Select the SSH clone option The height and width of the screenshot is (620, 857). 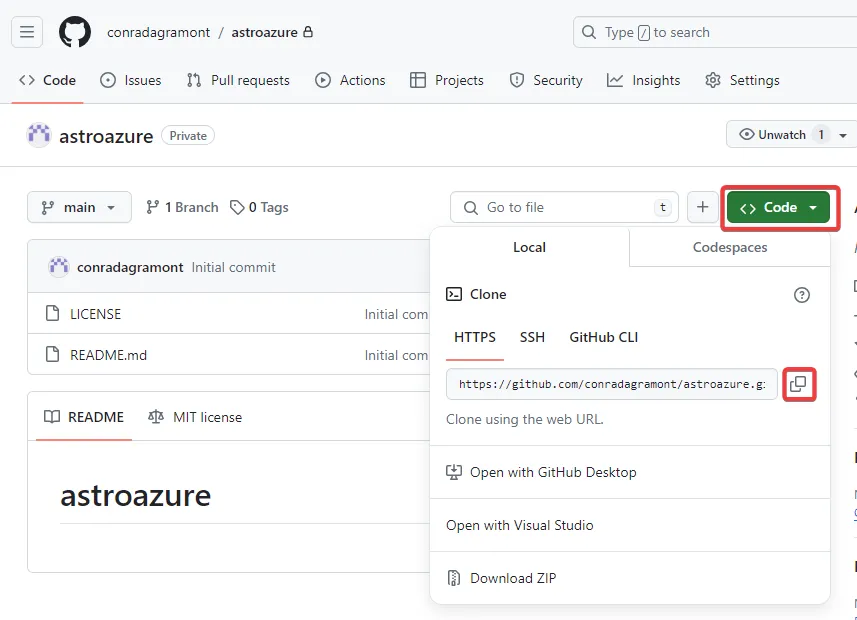(x=532, y=337)
